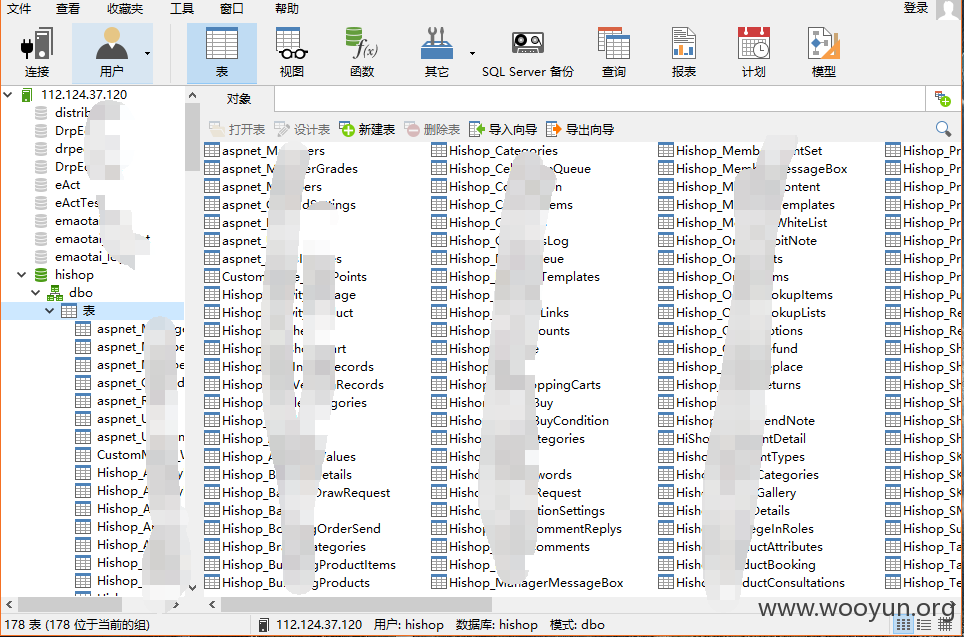Image resolution: width=964 pixels, height=637 pixels.
Task: Click the object list scroll-left arrow
Action: [211, 605]
